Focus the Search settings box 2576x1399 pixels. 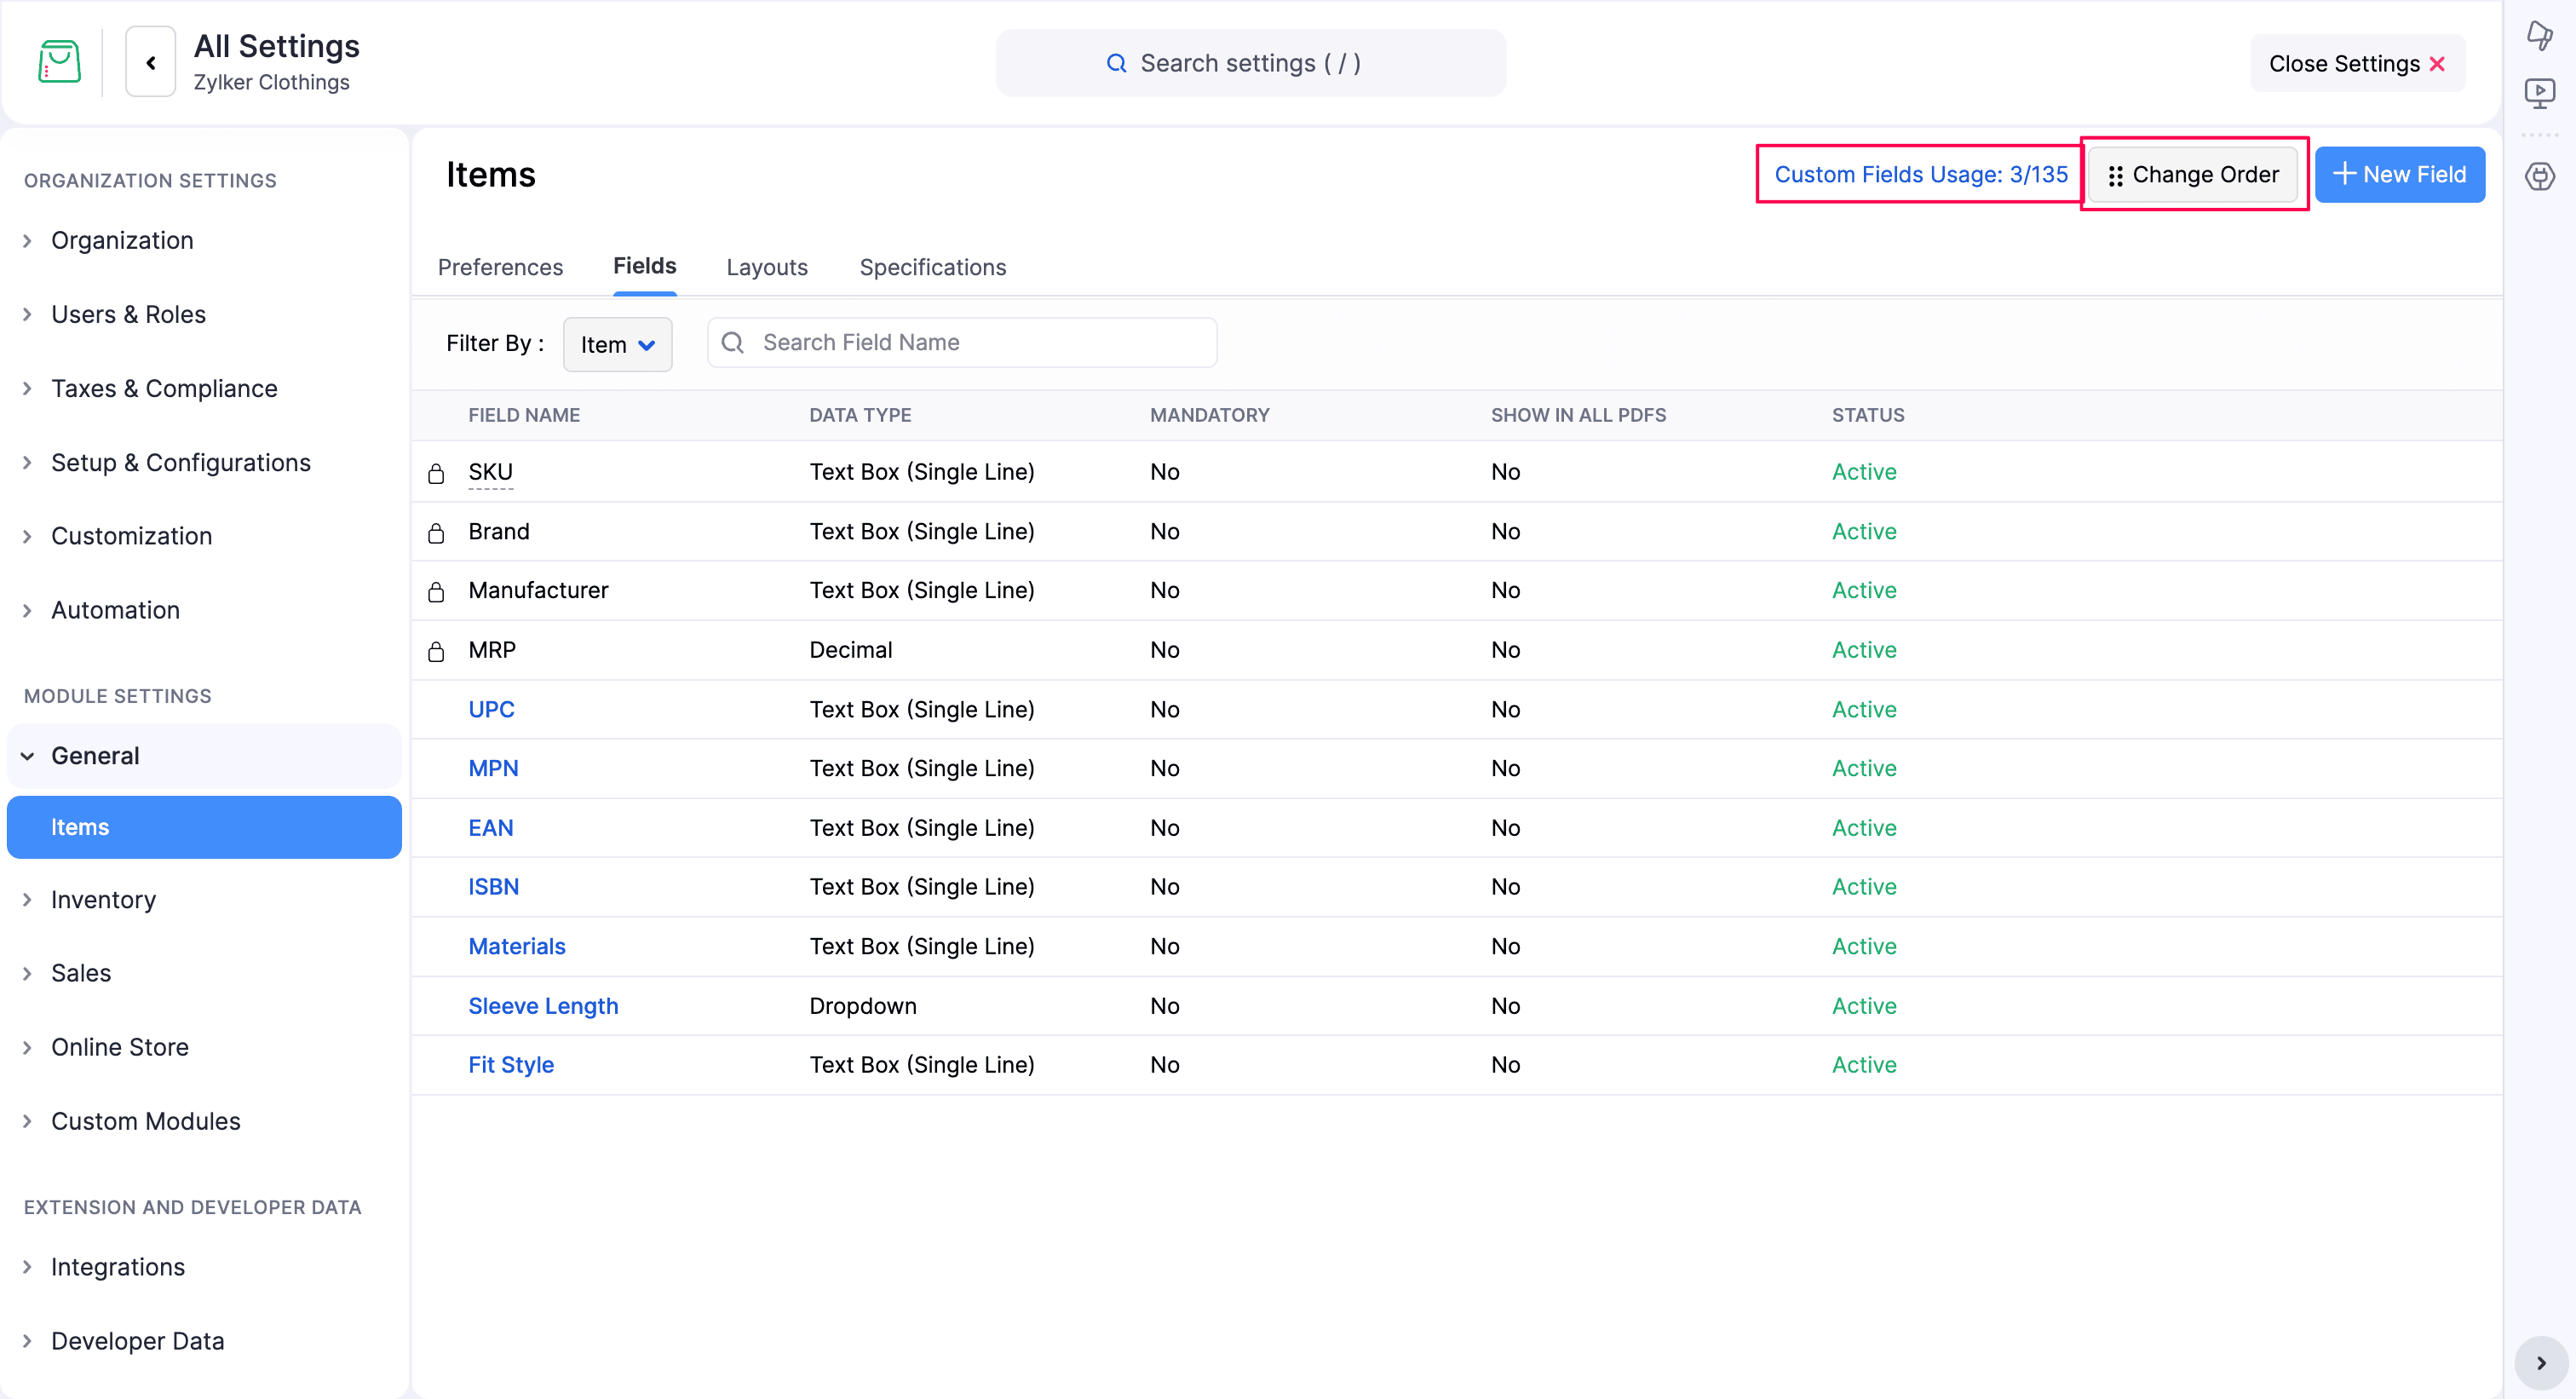pos(1250,63)
